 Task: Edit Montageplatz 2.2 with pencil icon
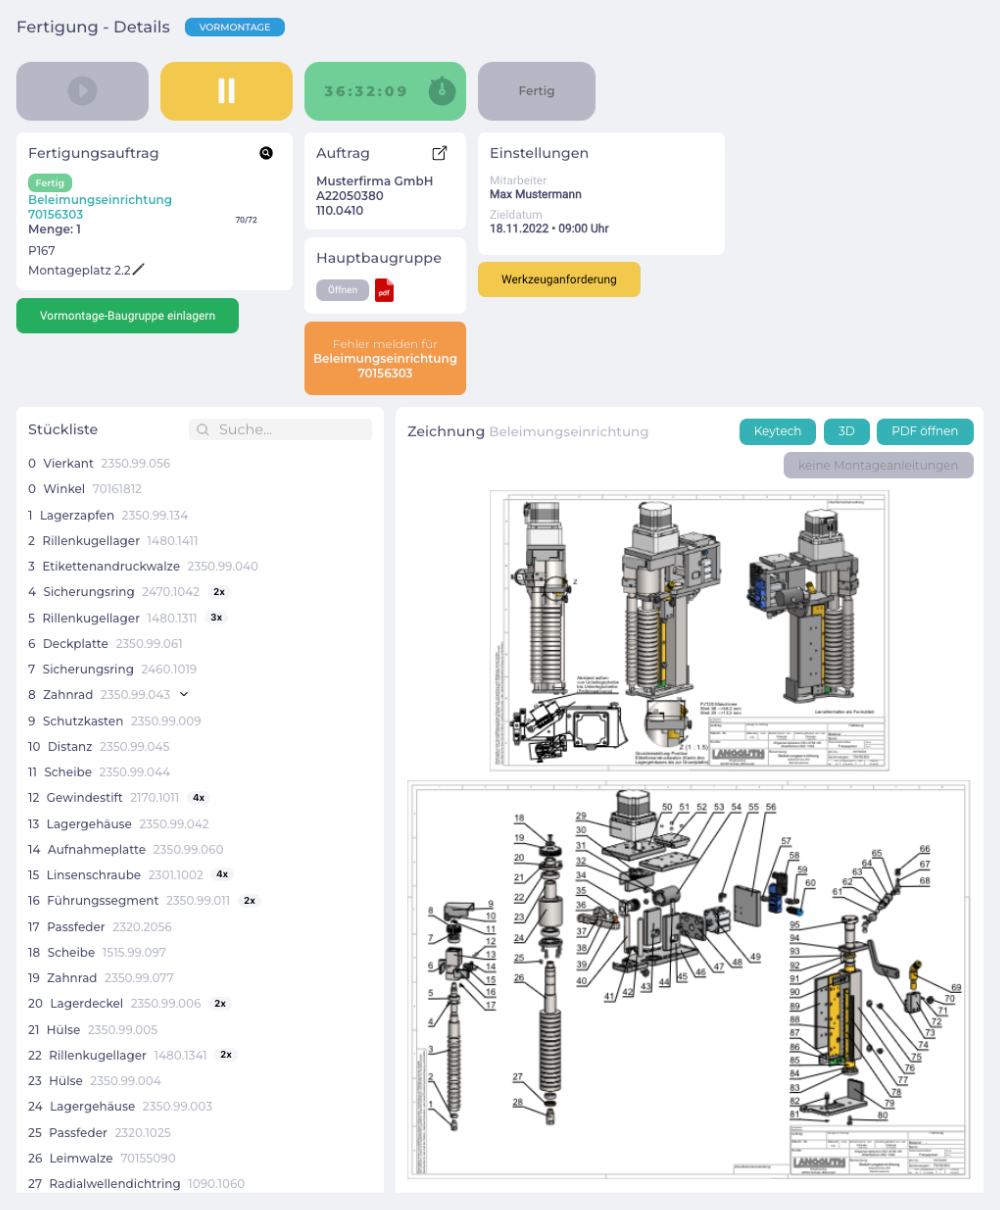tap(139, 269)
